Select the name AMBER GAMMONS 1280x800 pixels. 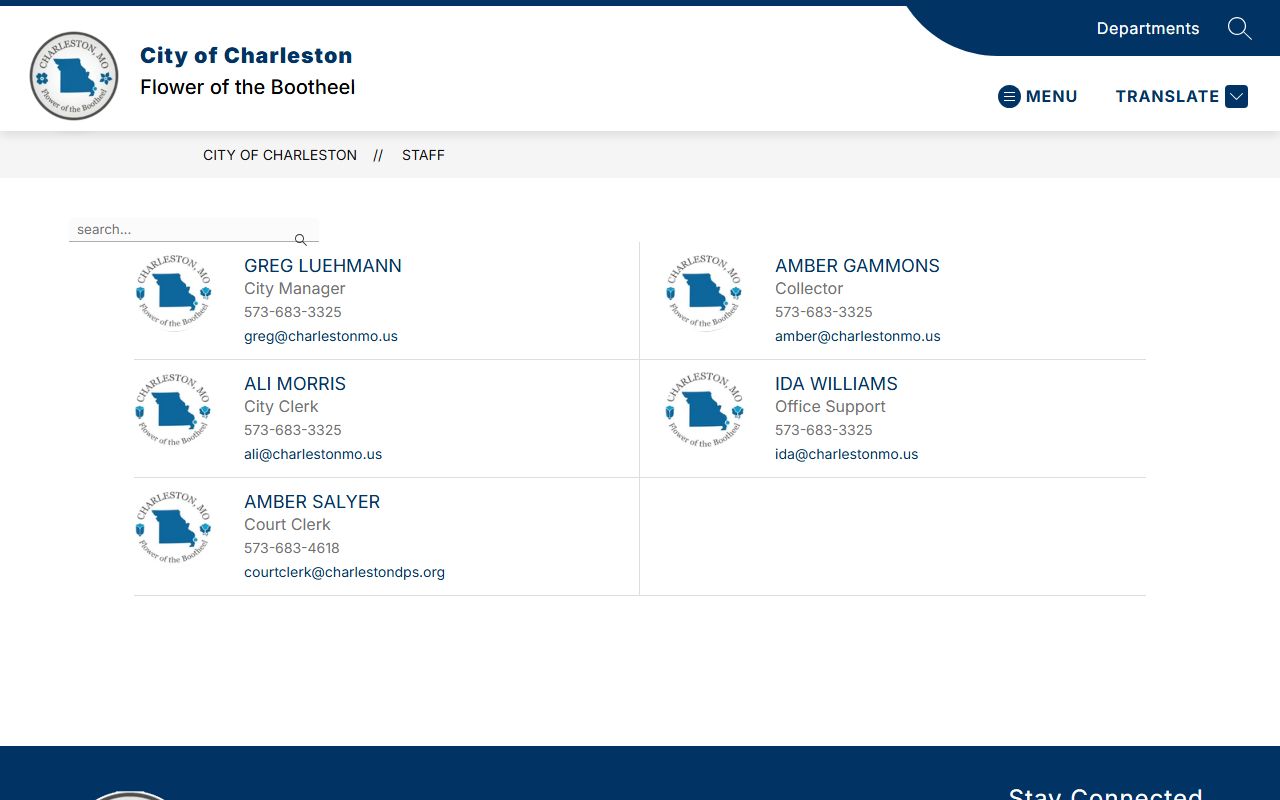click(857, 266)
